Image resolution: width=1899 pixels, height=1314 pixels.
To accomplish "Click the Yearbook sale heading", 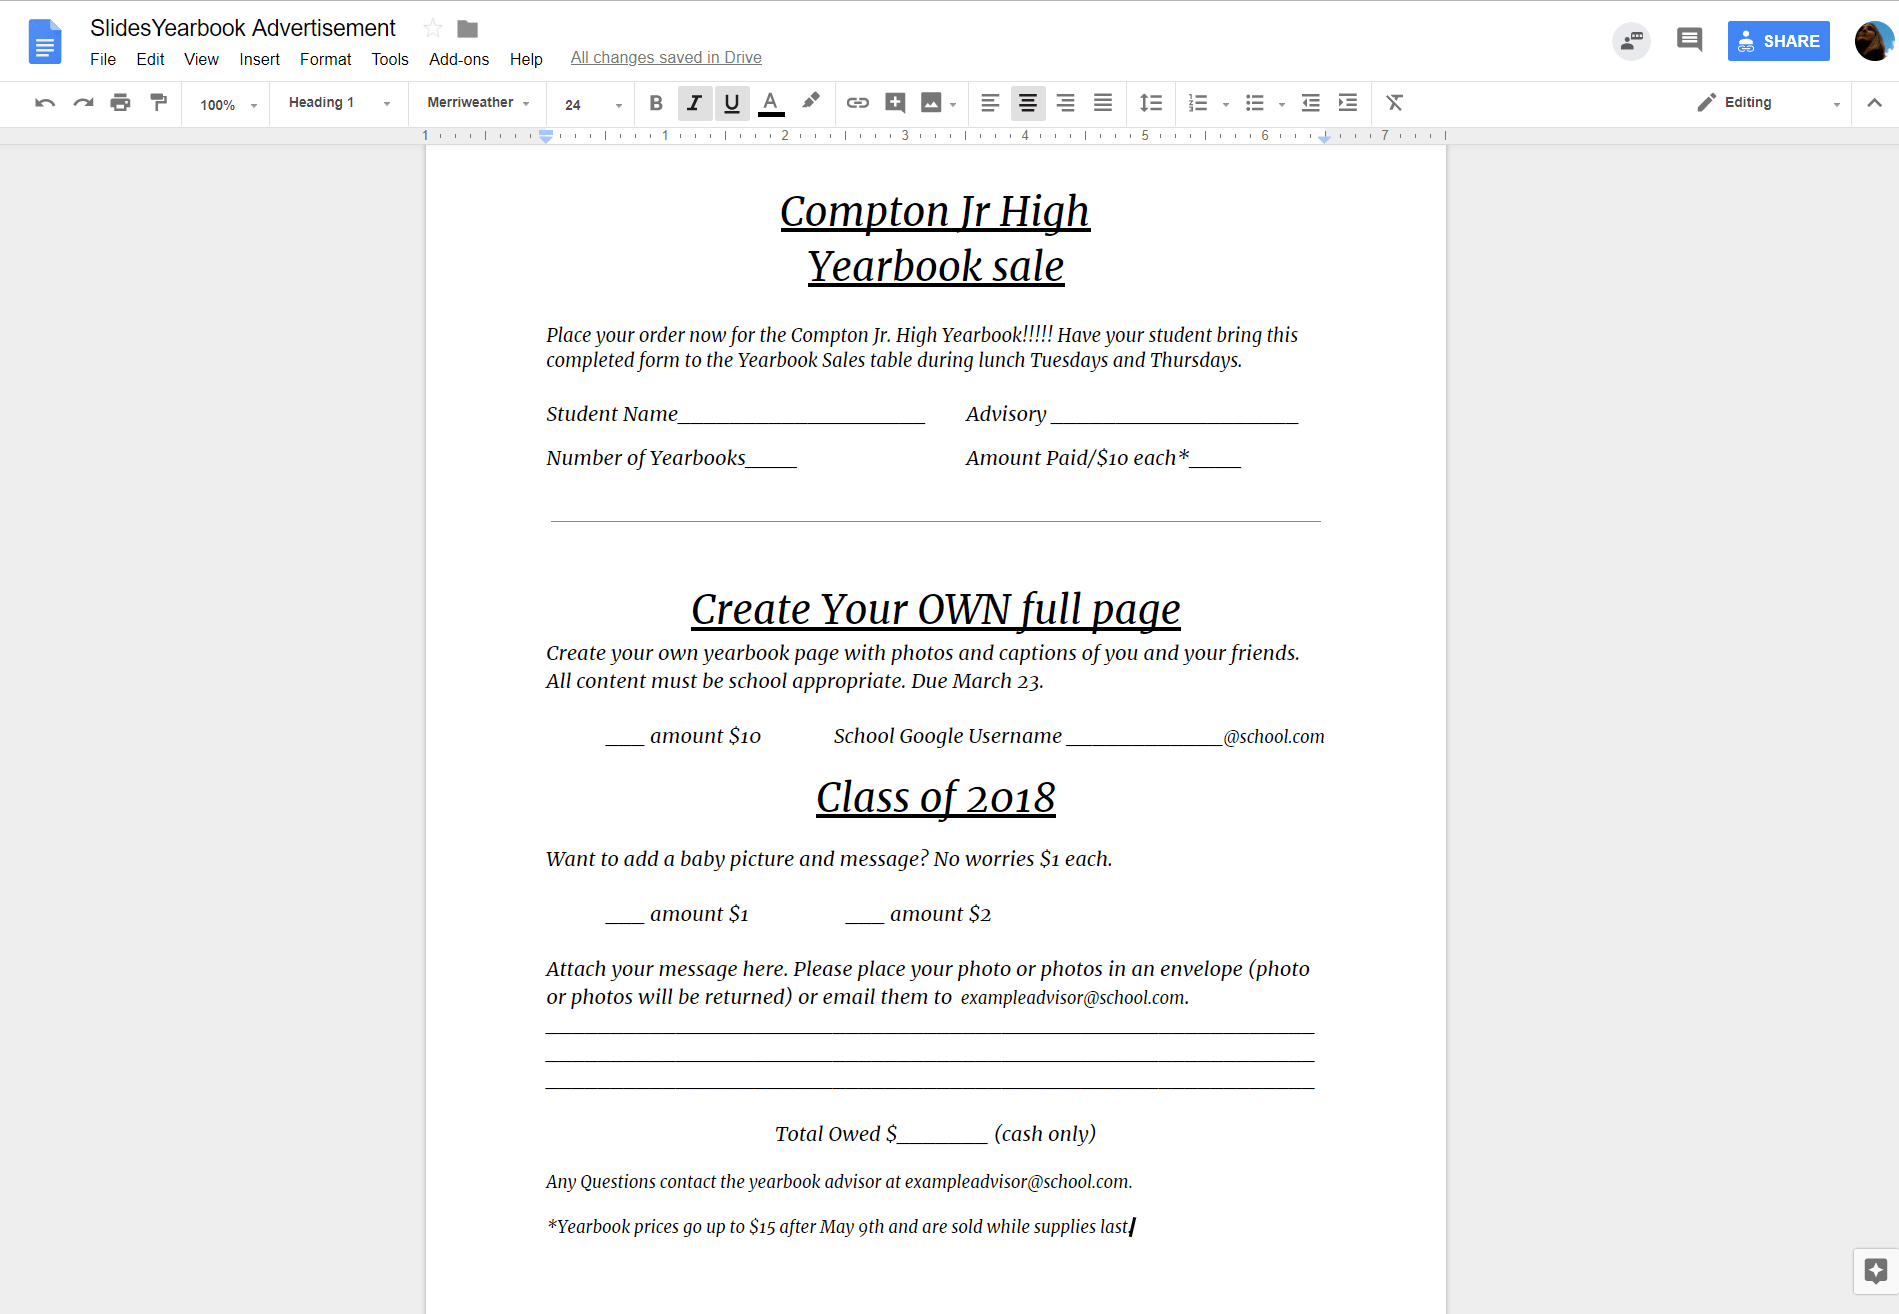I will pyautogui.click(x=936, y=266).
